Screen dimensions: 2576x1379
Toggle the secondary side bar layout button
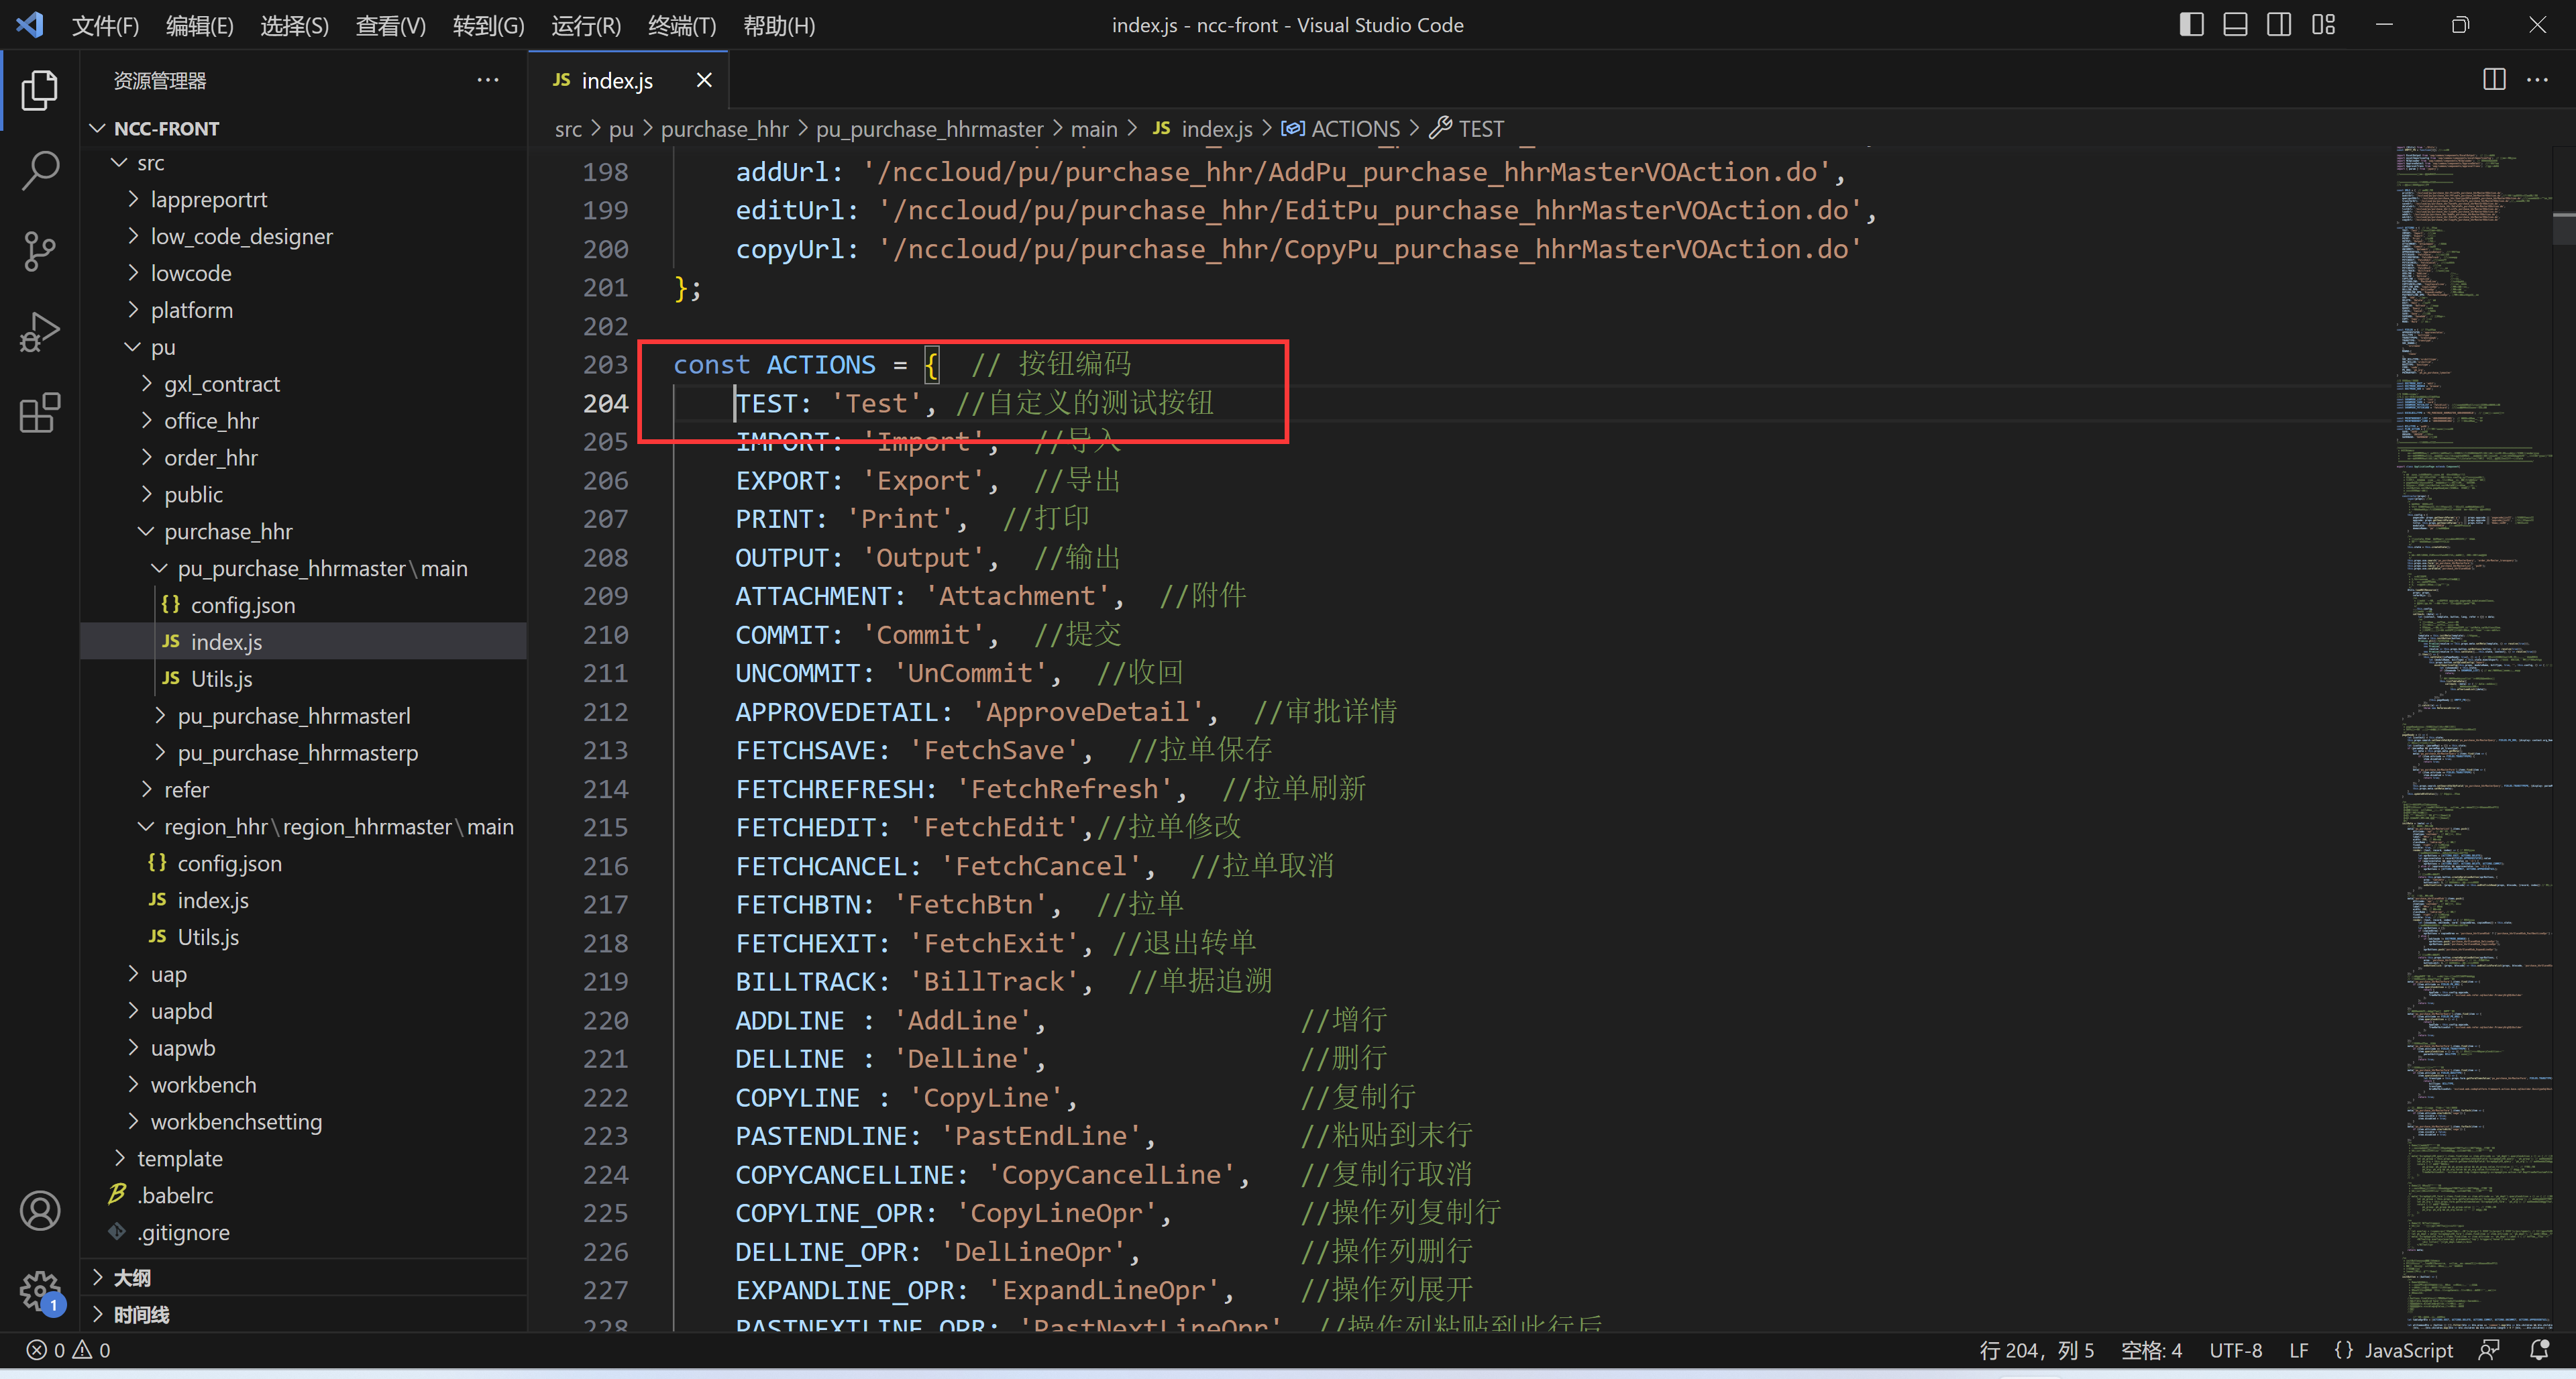click(x=2279, y=25)
